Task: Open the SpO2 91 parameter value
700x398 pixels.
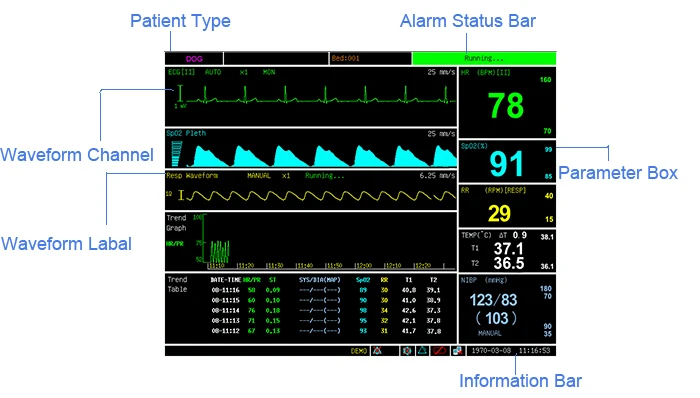Action: [x=506, y=164]
